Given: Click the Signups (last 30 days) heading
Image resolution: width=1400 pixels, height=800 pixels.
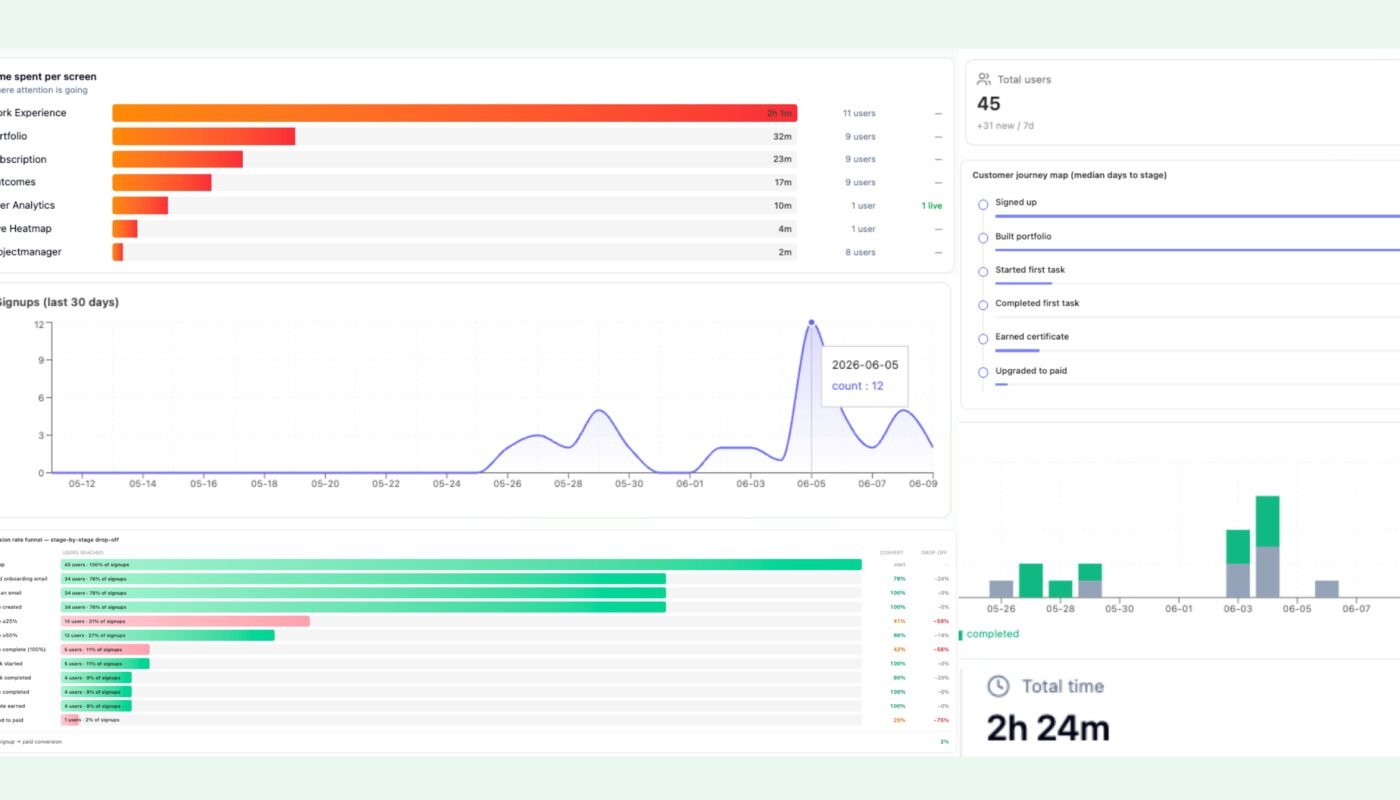Looking at the screenshot, I should point(57,302).
